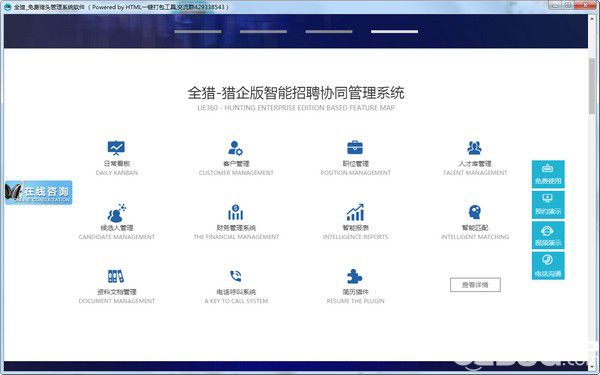Click the heading 全猎-猎企版智能招聘协同管理系统

tap(296, 93)
